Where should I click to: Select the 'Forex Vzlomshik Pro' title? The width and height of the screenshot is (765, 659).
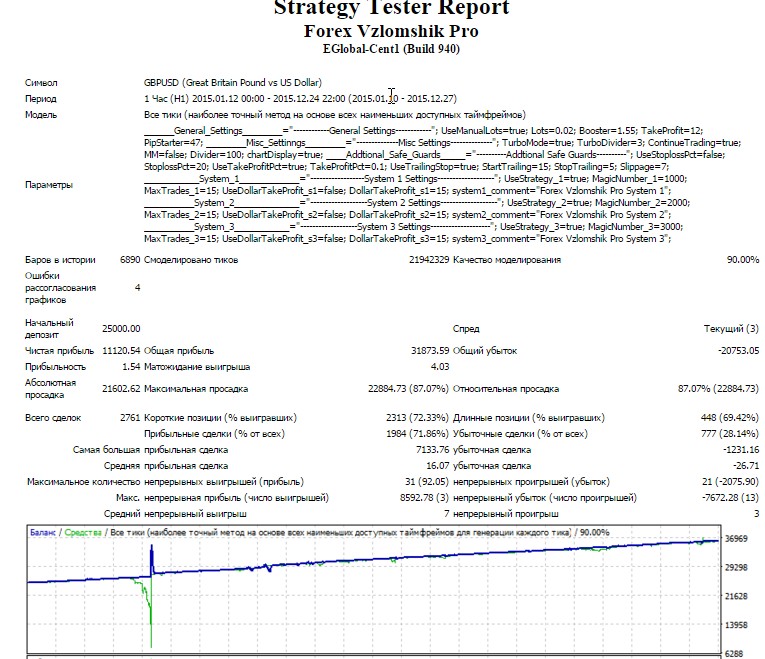391,31
